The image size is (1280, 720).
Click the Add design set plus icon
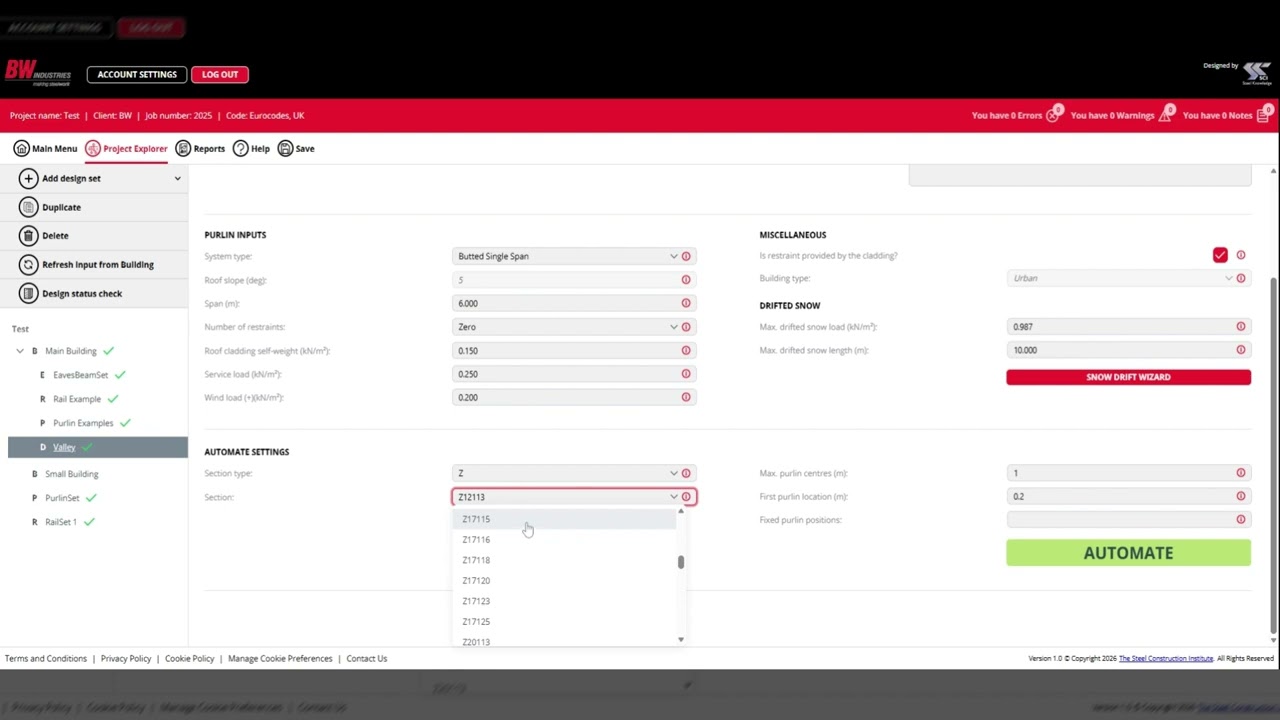point(28,178)
